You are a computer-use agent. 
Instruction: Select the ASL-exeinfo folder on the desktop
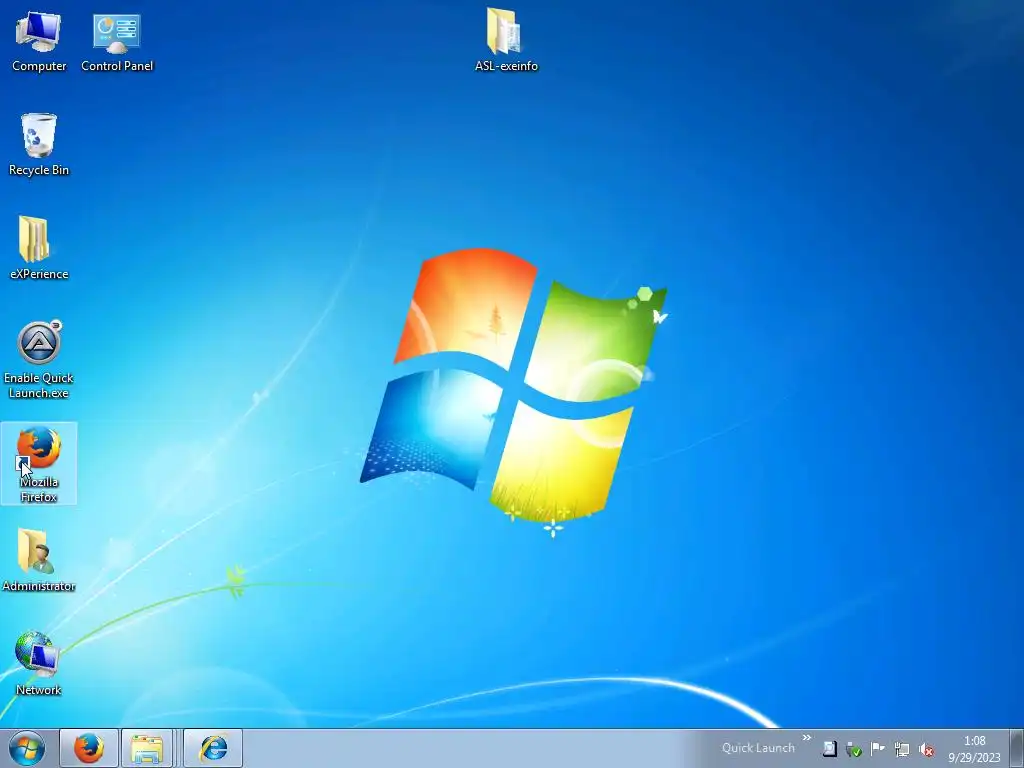506,40
